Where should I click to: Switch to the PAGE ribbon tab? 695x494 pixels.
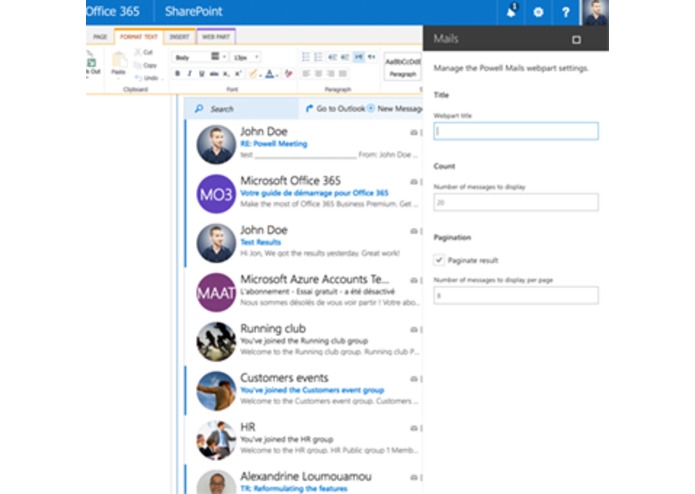point(100,37)
